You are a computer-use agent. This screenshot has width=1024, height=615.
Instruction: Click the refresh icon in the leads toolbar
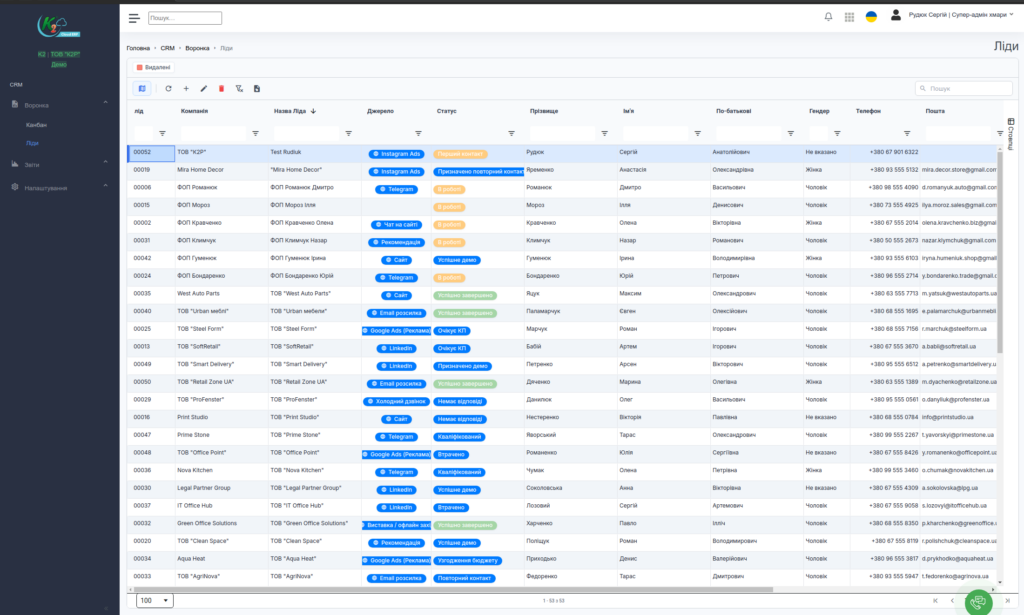(x=168, y=89)
